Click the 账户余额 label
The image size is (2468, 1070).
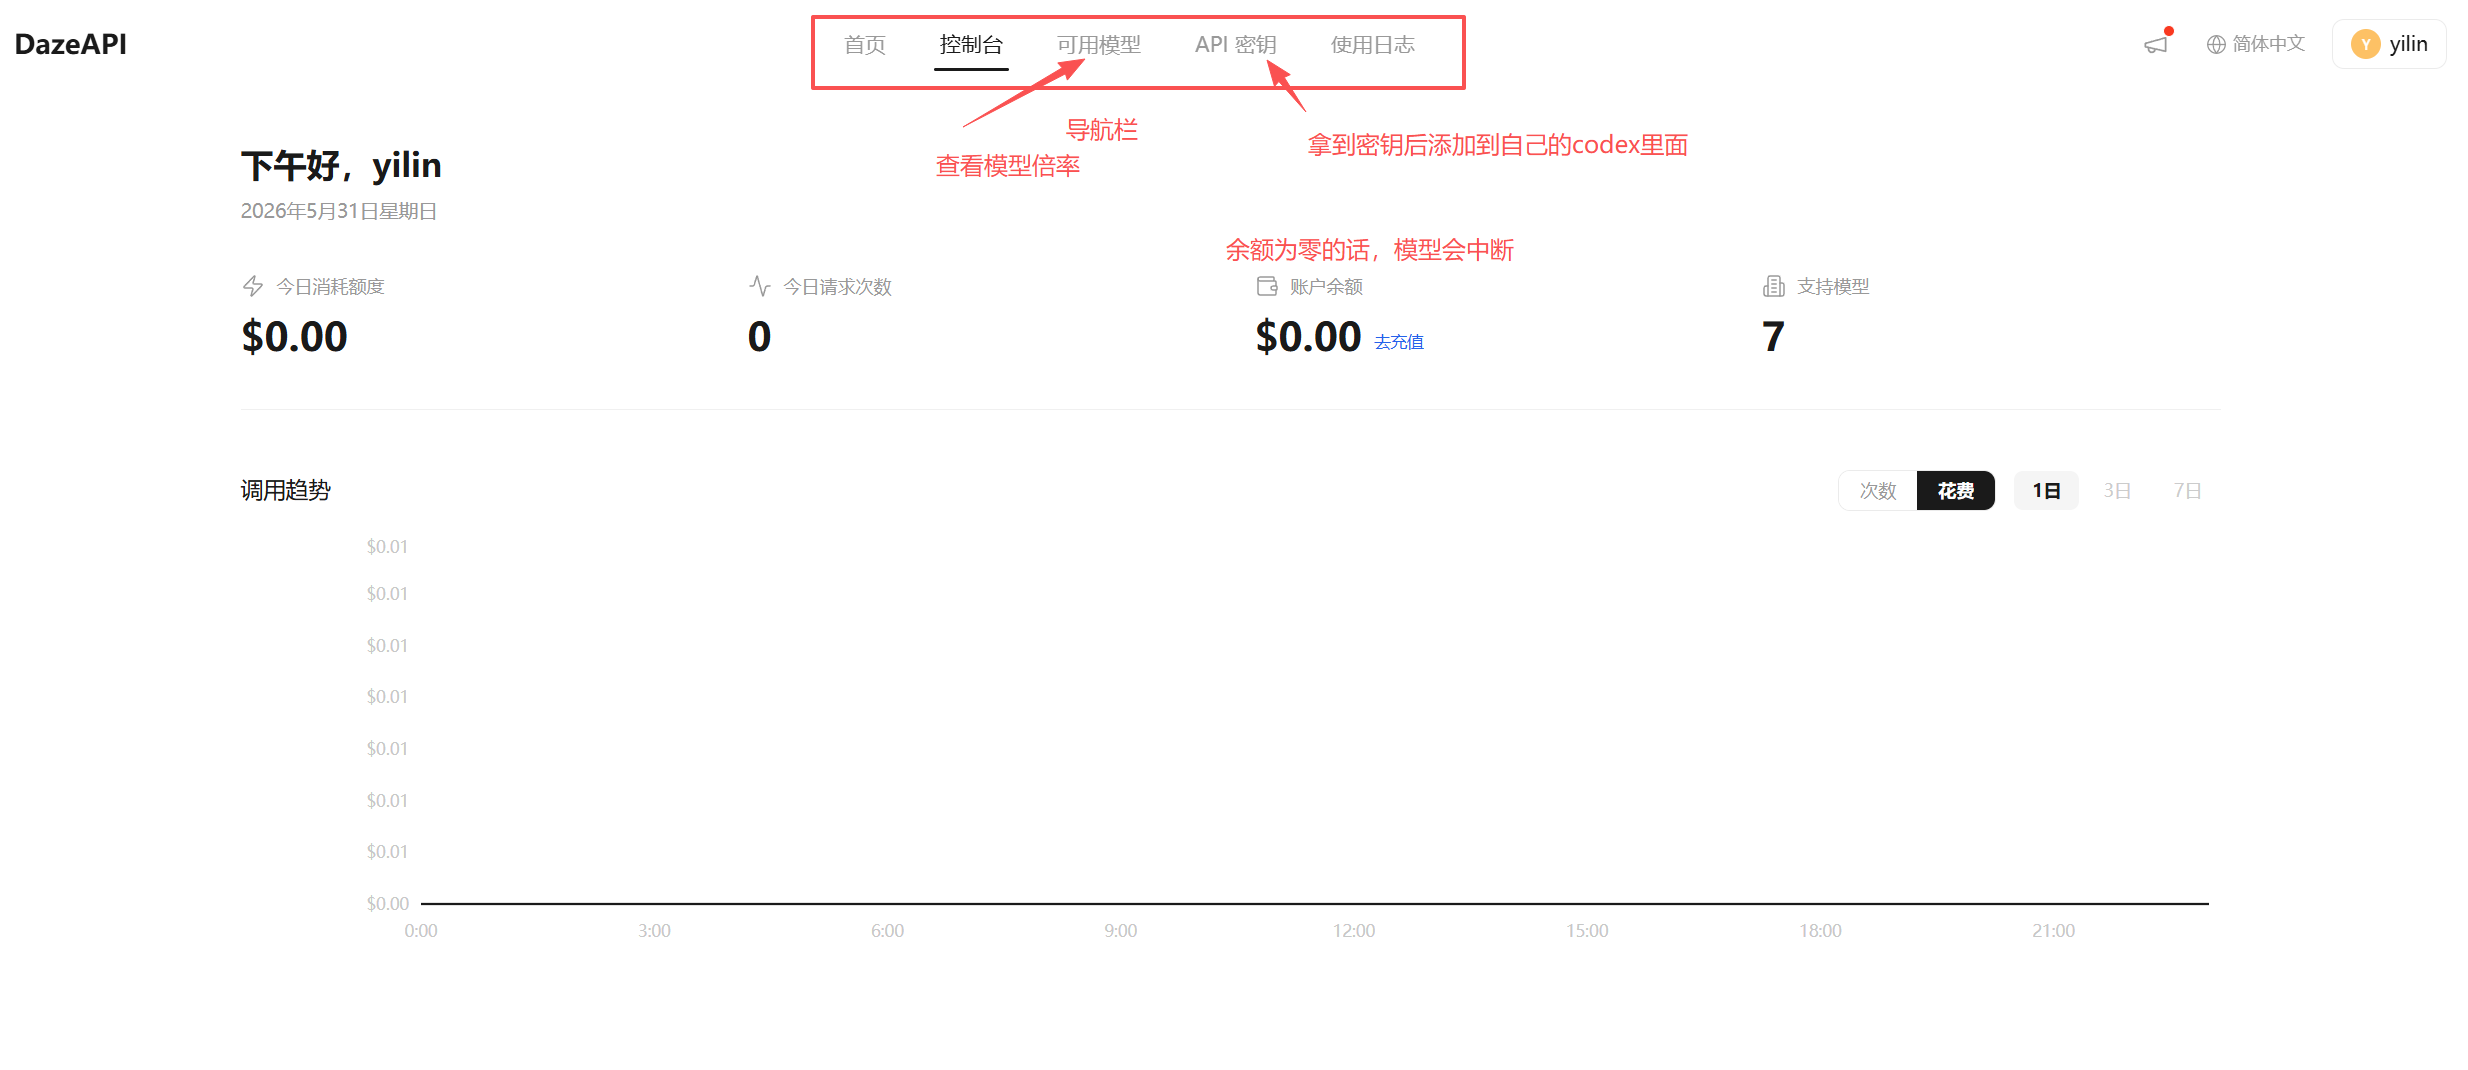[1326, 287]
